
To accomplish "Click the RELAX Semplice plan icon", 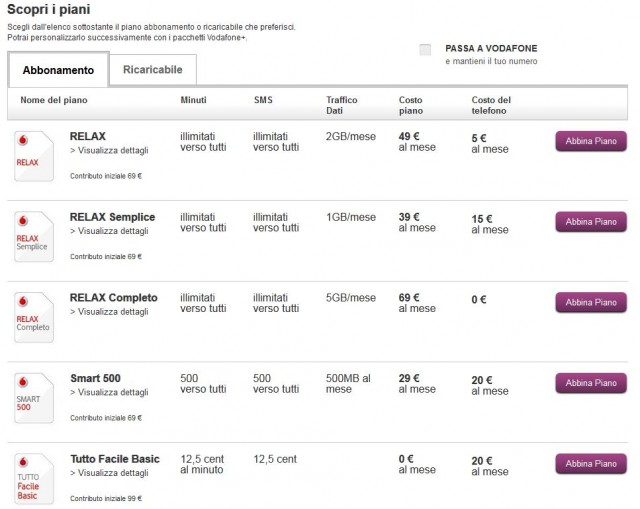I will click(33, 238).
